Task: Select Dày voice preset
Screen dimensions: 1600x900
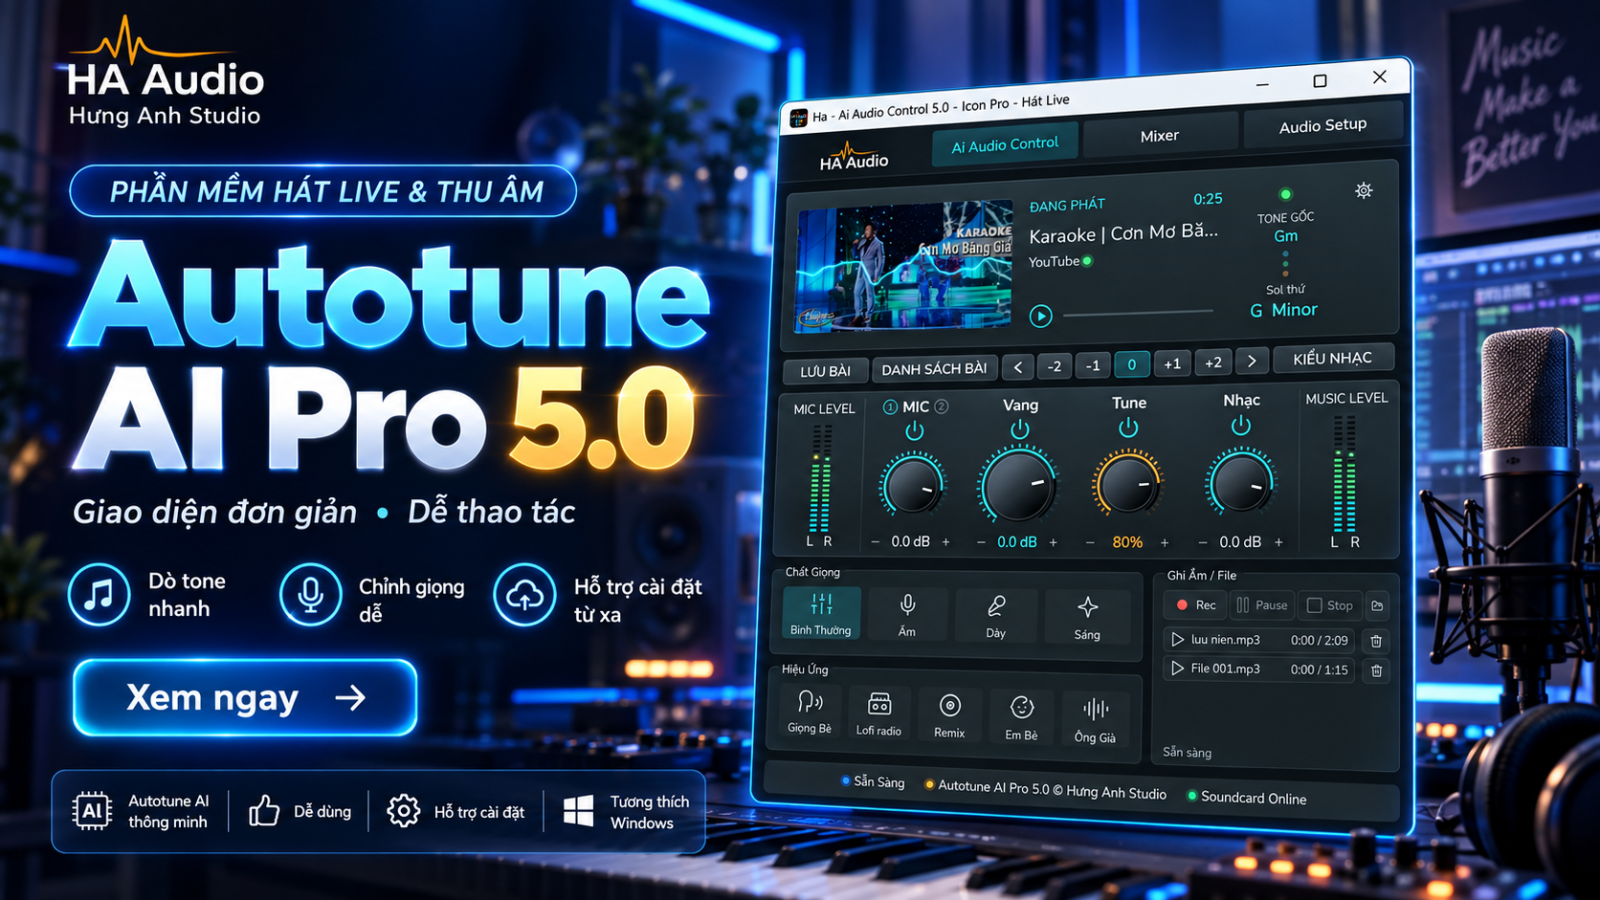Action: point(996,616)
